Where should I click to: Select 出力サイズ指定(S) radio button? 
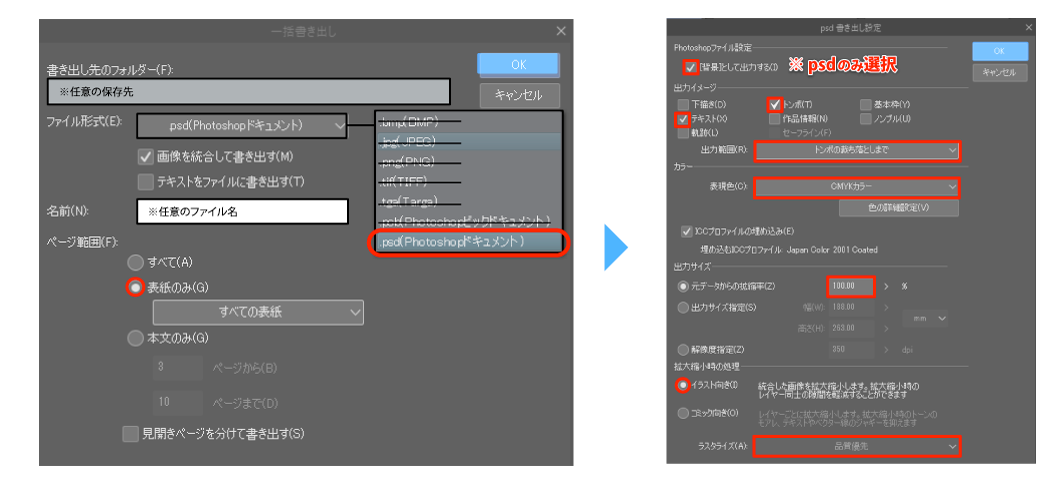[x=683, y=308]
